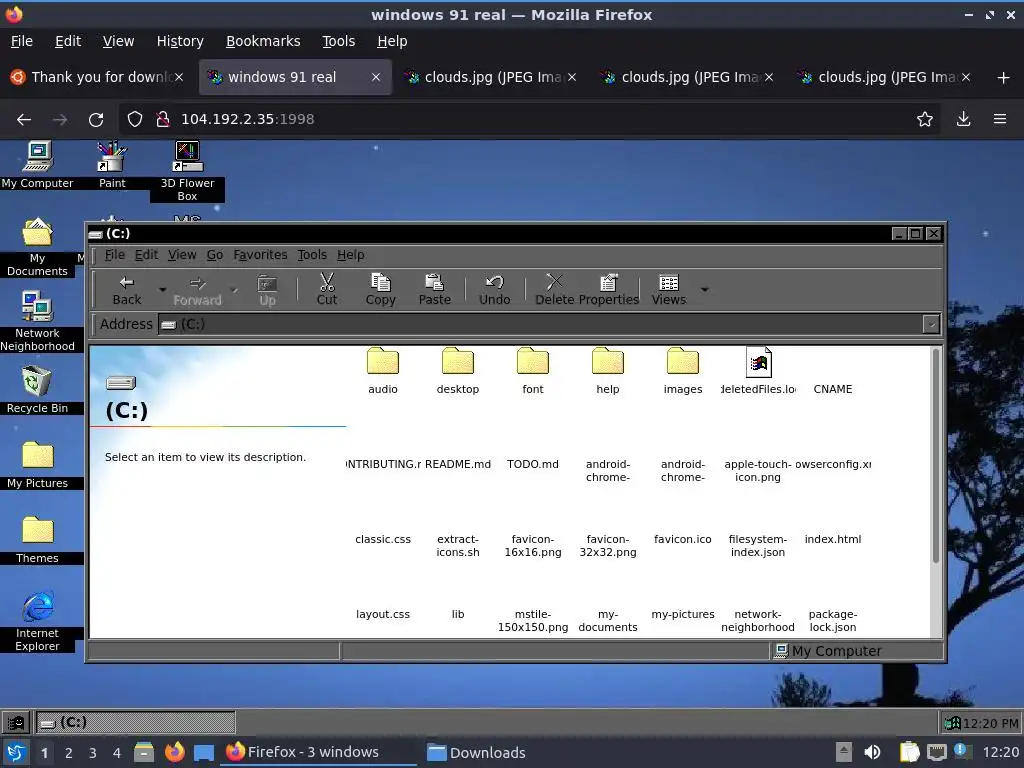Click the Properties toolbar icon
Viewport: 1024px width, 768px height.
[608, 282]
